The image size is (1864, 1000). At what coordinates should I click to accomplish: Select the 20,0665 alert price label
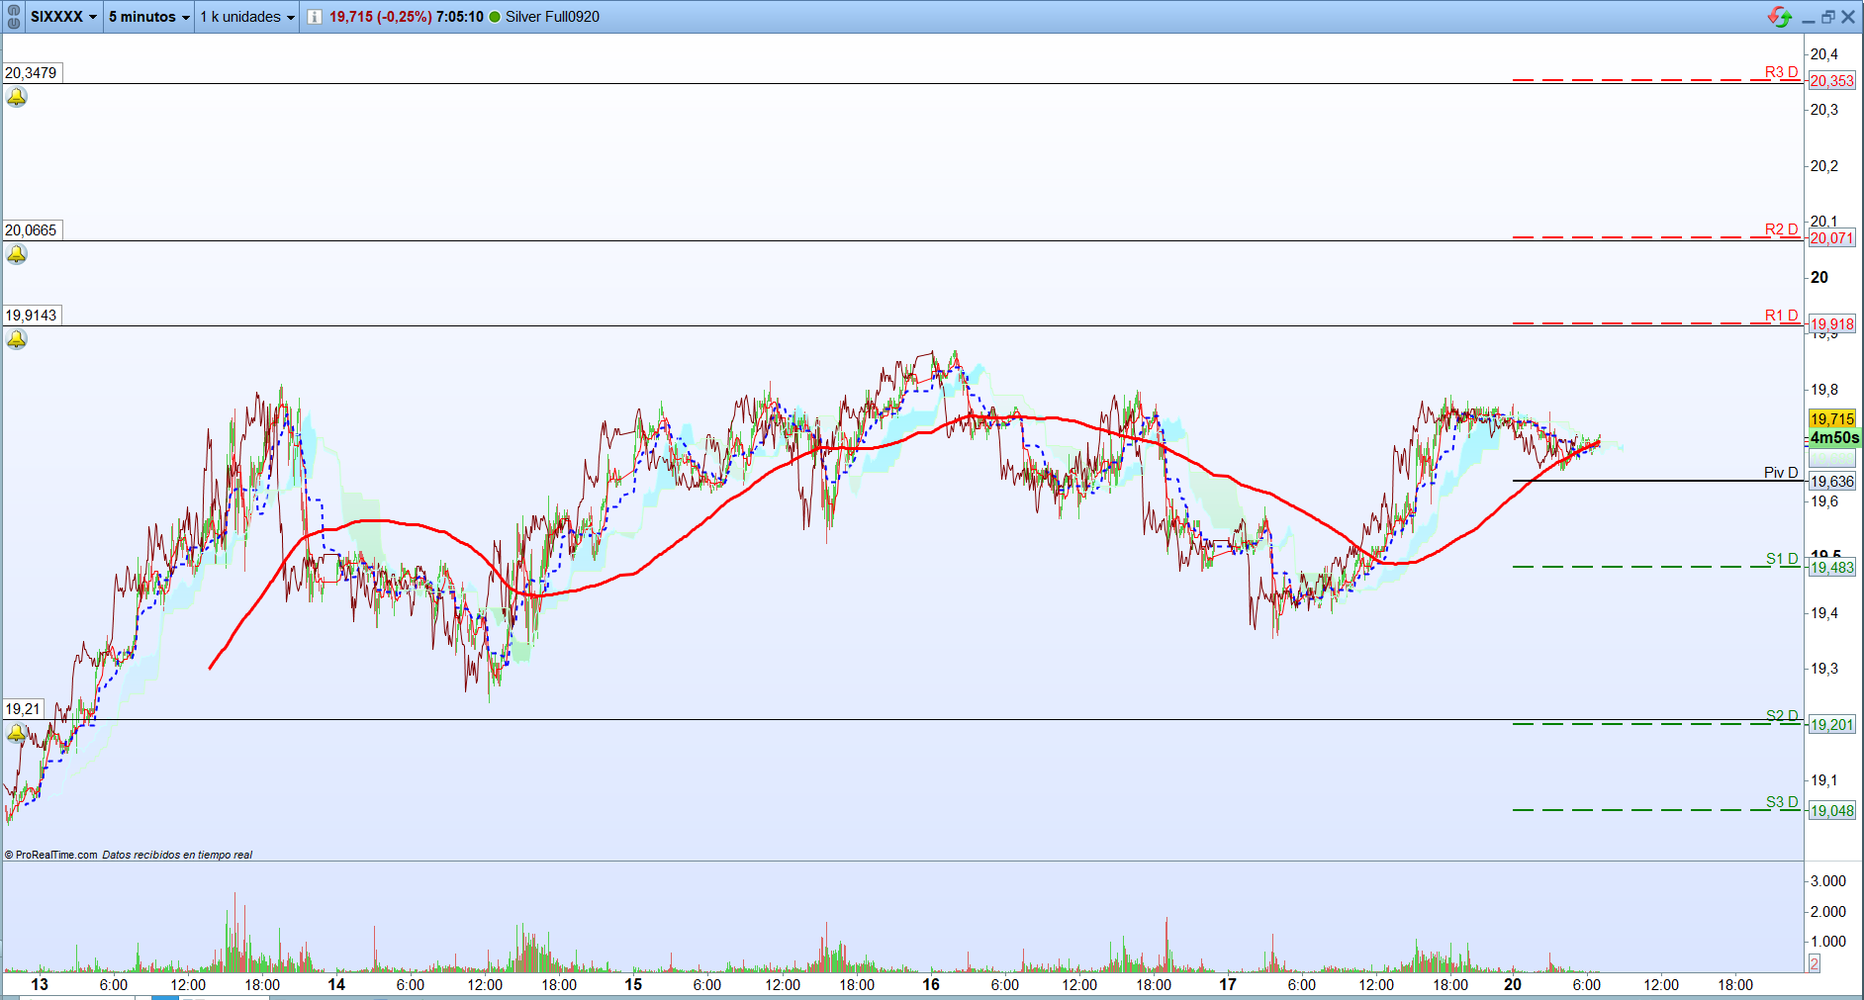[x=31, y=230]
